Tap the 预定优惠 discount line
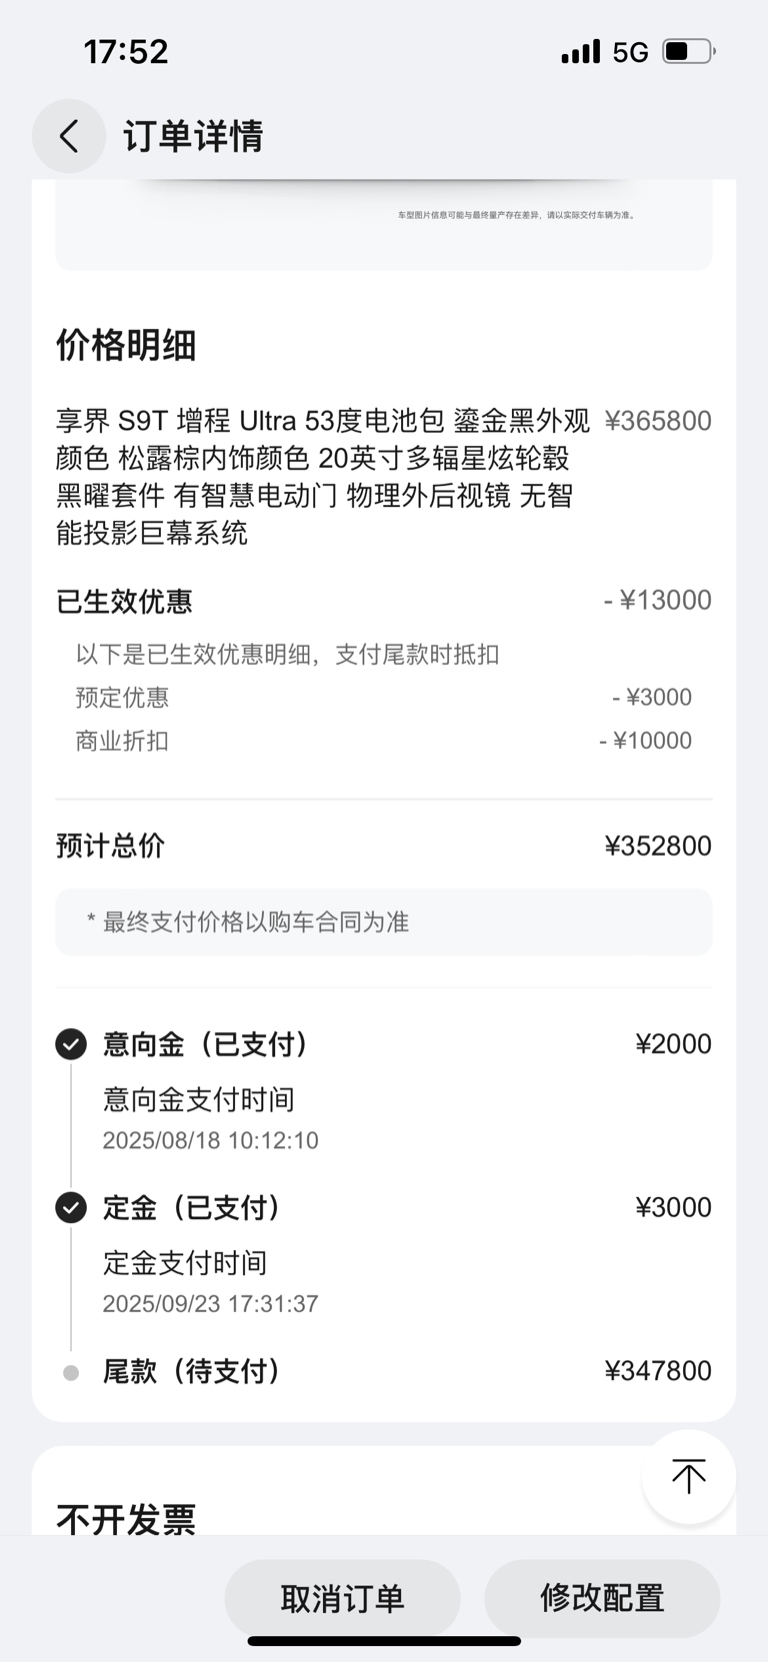This screenshot has height=1663, width=768. point(384,697)
